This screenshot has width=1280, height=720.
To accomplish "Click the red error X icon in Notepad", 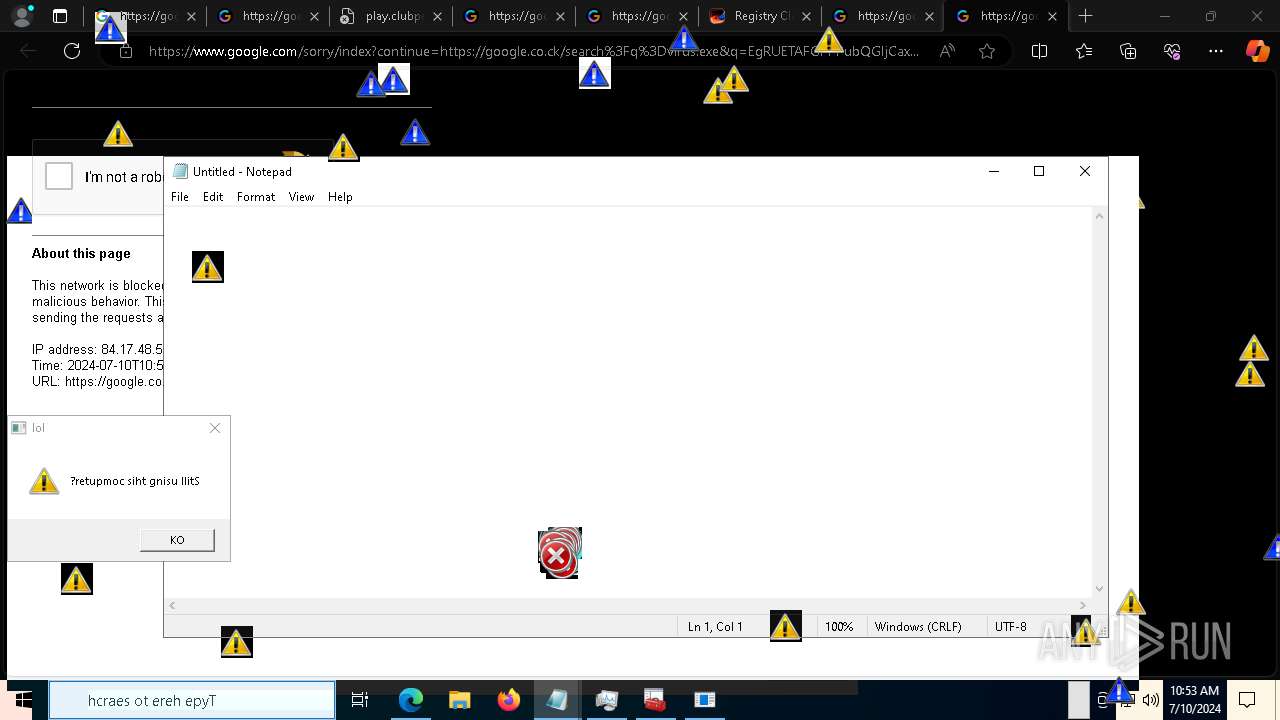I will 558,554.
